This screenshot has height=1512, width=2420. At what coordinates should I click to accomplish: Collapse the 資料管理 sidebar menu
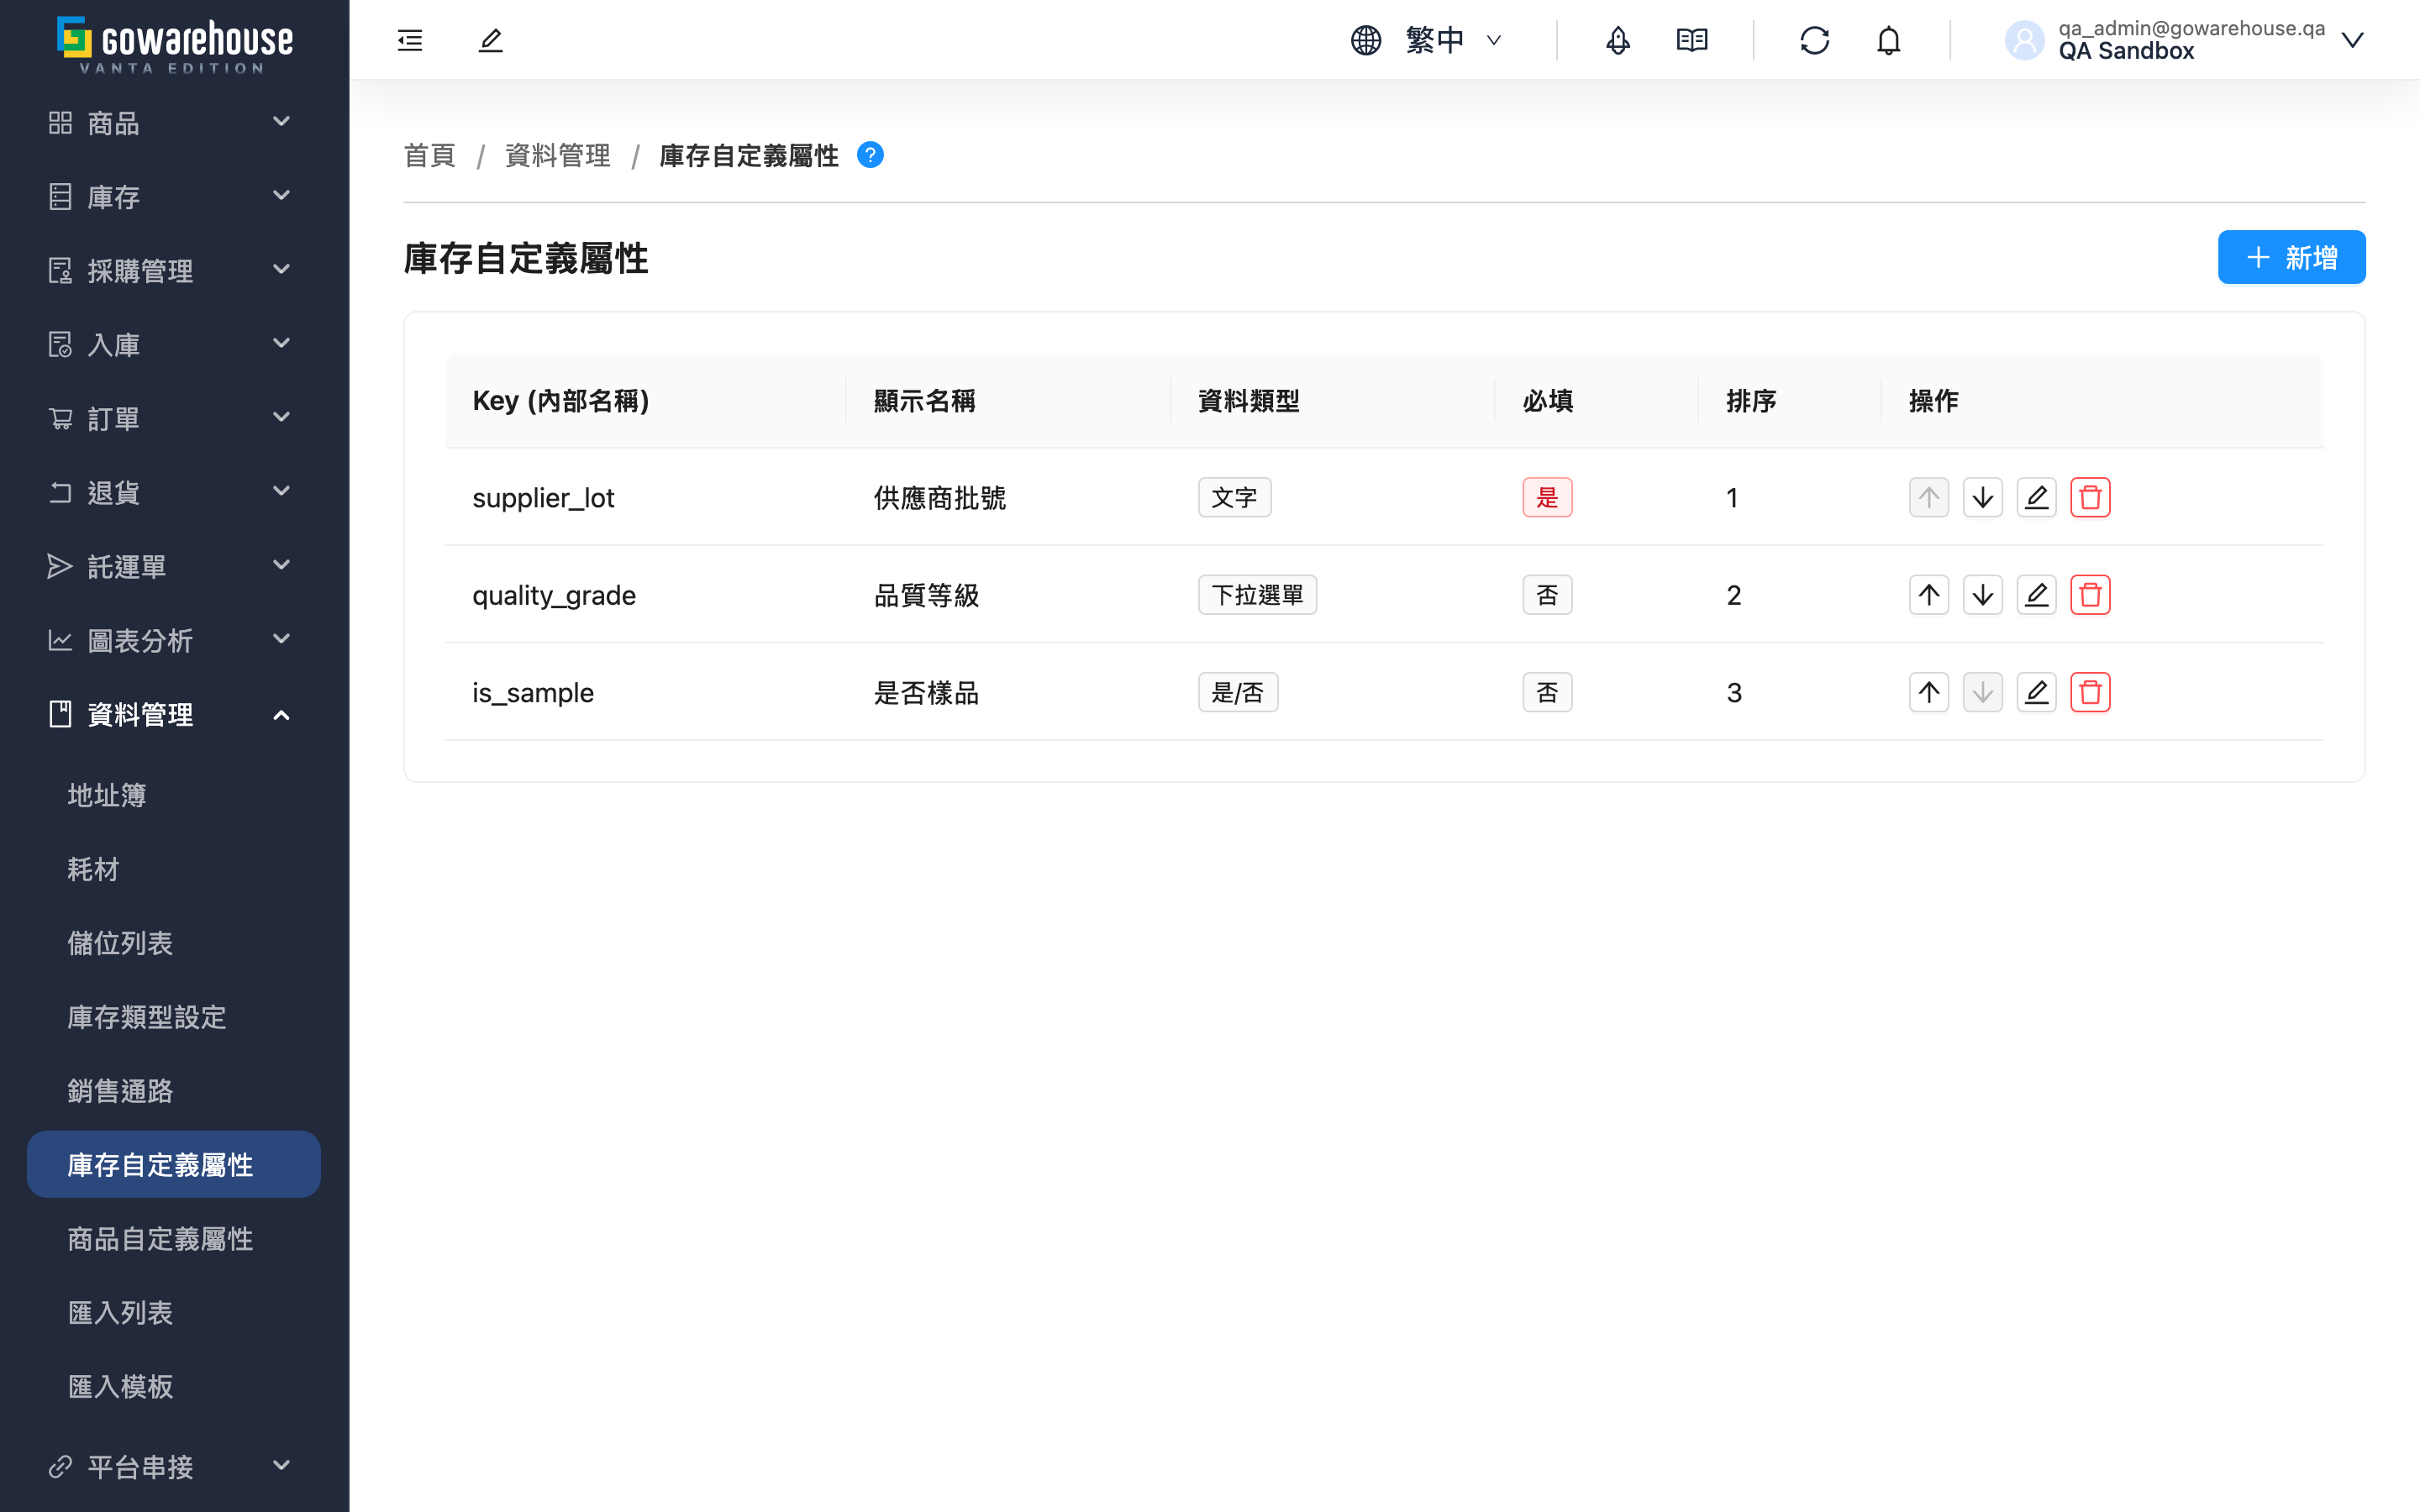pyautogui.click(x=174, y=714)
